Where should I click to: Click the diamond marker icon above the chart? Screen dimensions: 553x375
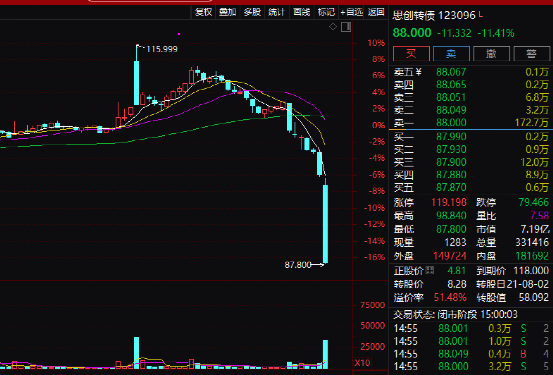pyautogui.click(x=333, y=27)
